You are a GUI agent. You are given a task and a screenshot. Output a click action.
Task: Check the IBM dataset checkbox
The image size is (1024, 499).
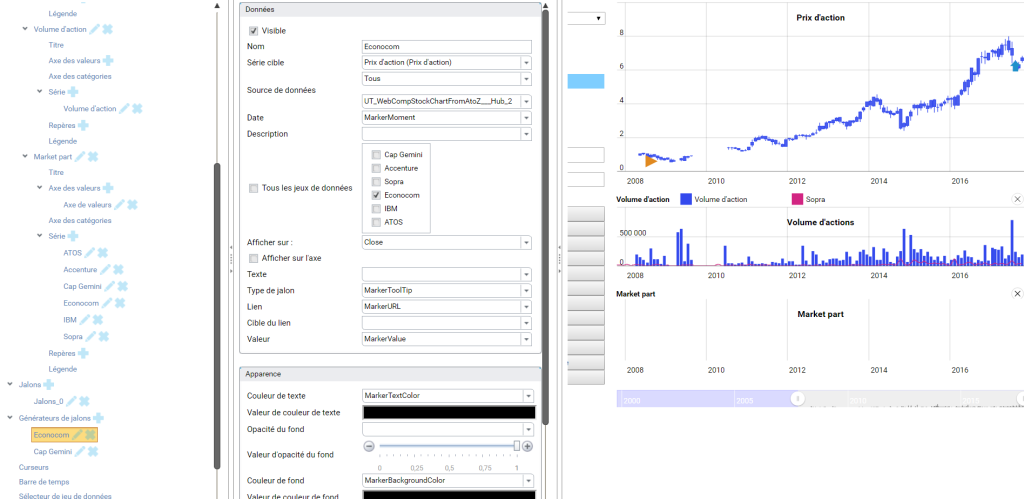(376, 208)
